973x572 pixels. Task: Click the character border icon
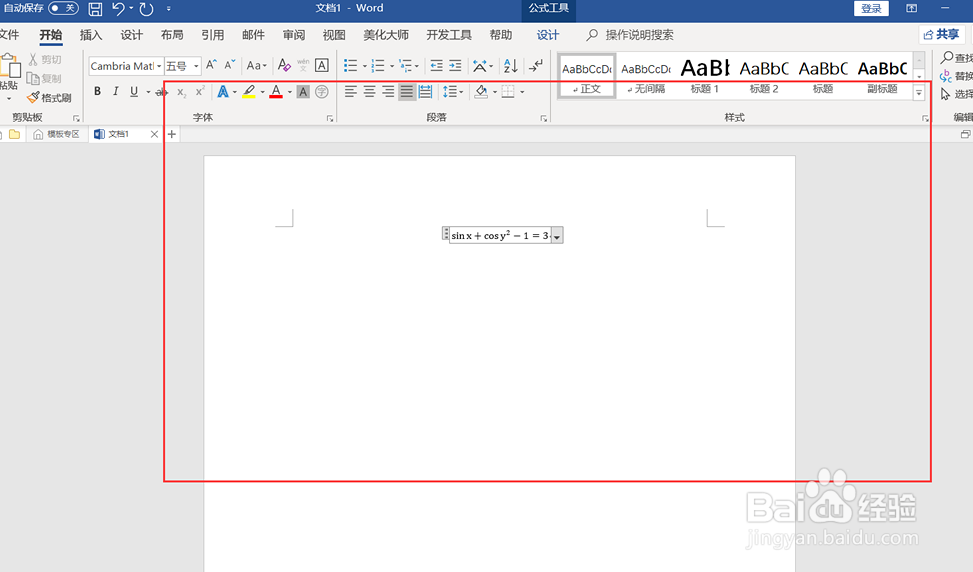coord(321,65)
